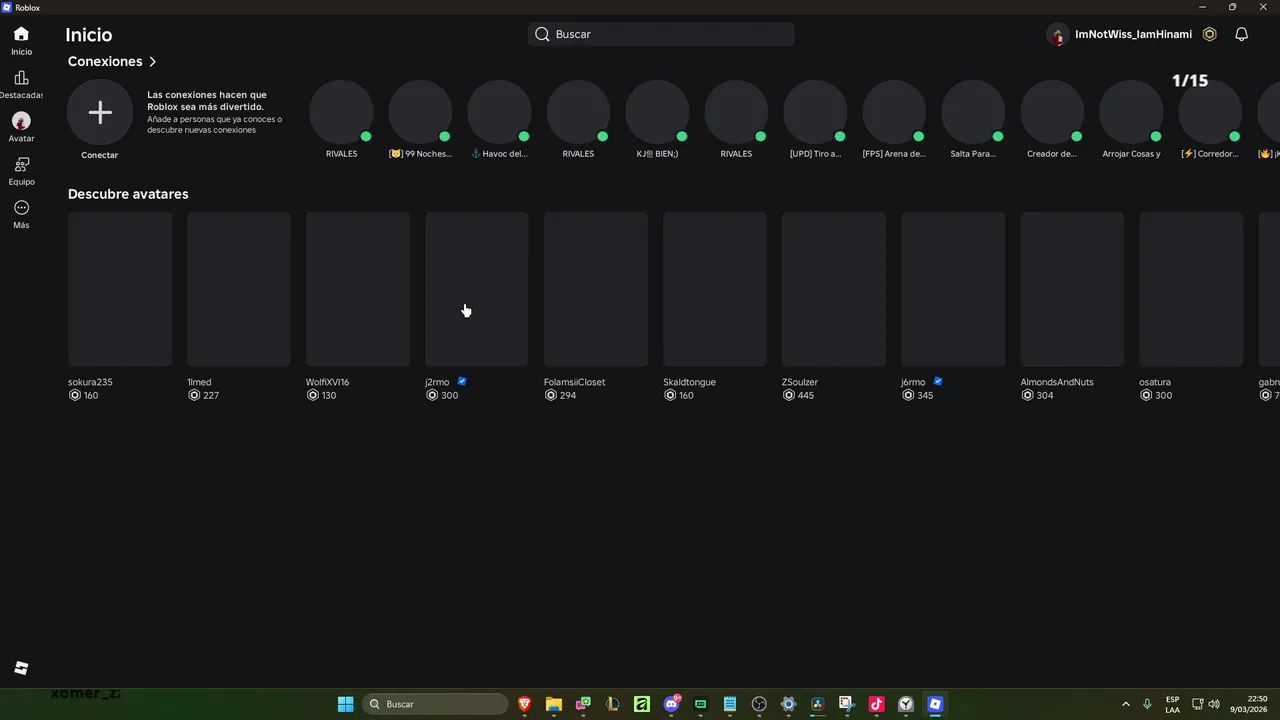Open osatura's avatar thumbnail
This screenshot has width=1280, height=720.
(x=1191, y=289)
